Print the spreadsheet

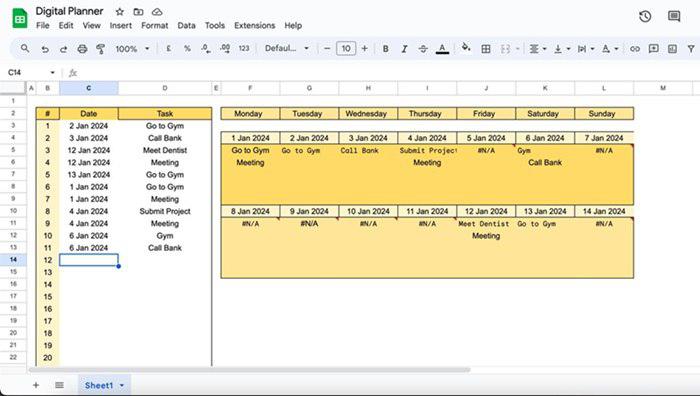point(82,49)
